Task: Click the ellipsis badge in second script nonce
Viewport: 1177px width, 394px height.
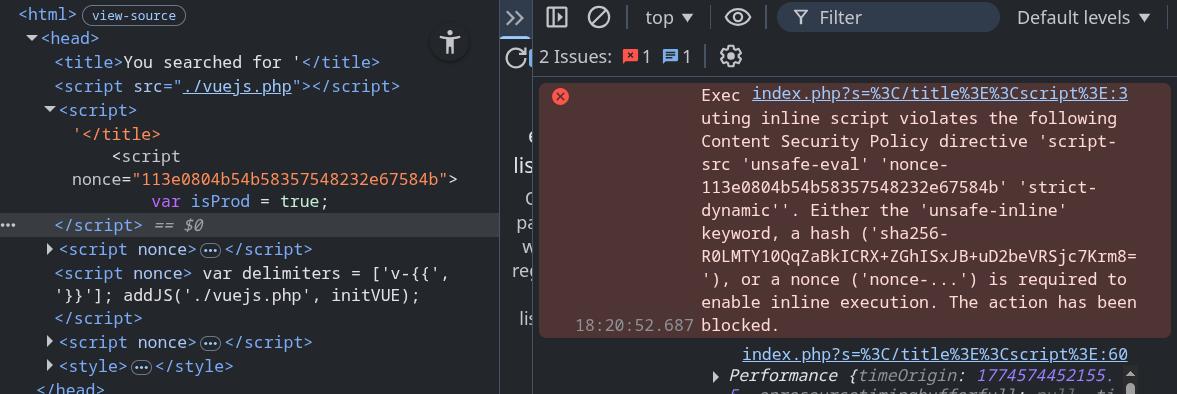Action: [210, 343]
